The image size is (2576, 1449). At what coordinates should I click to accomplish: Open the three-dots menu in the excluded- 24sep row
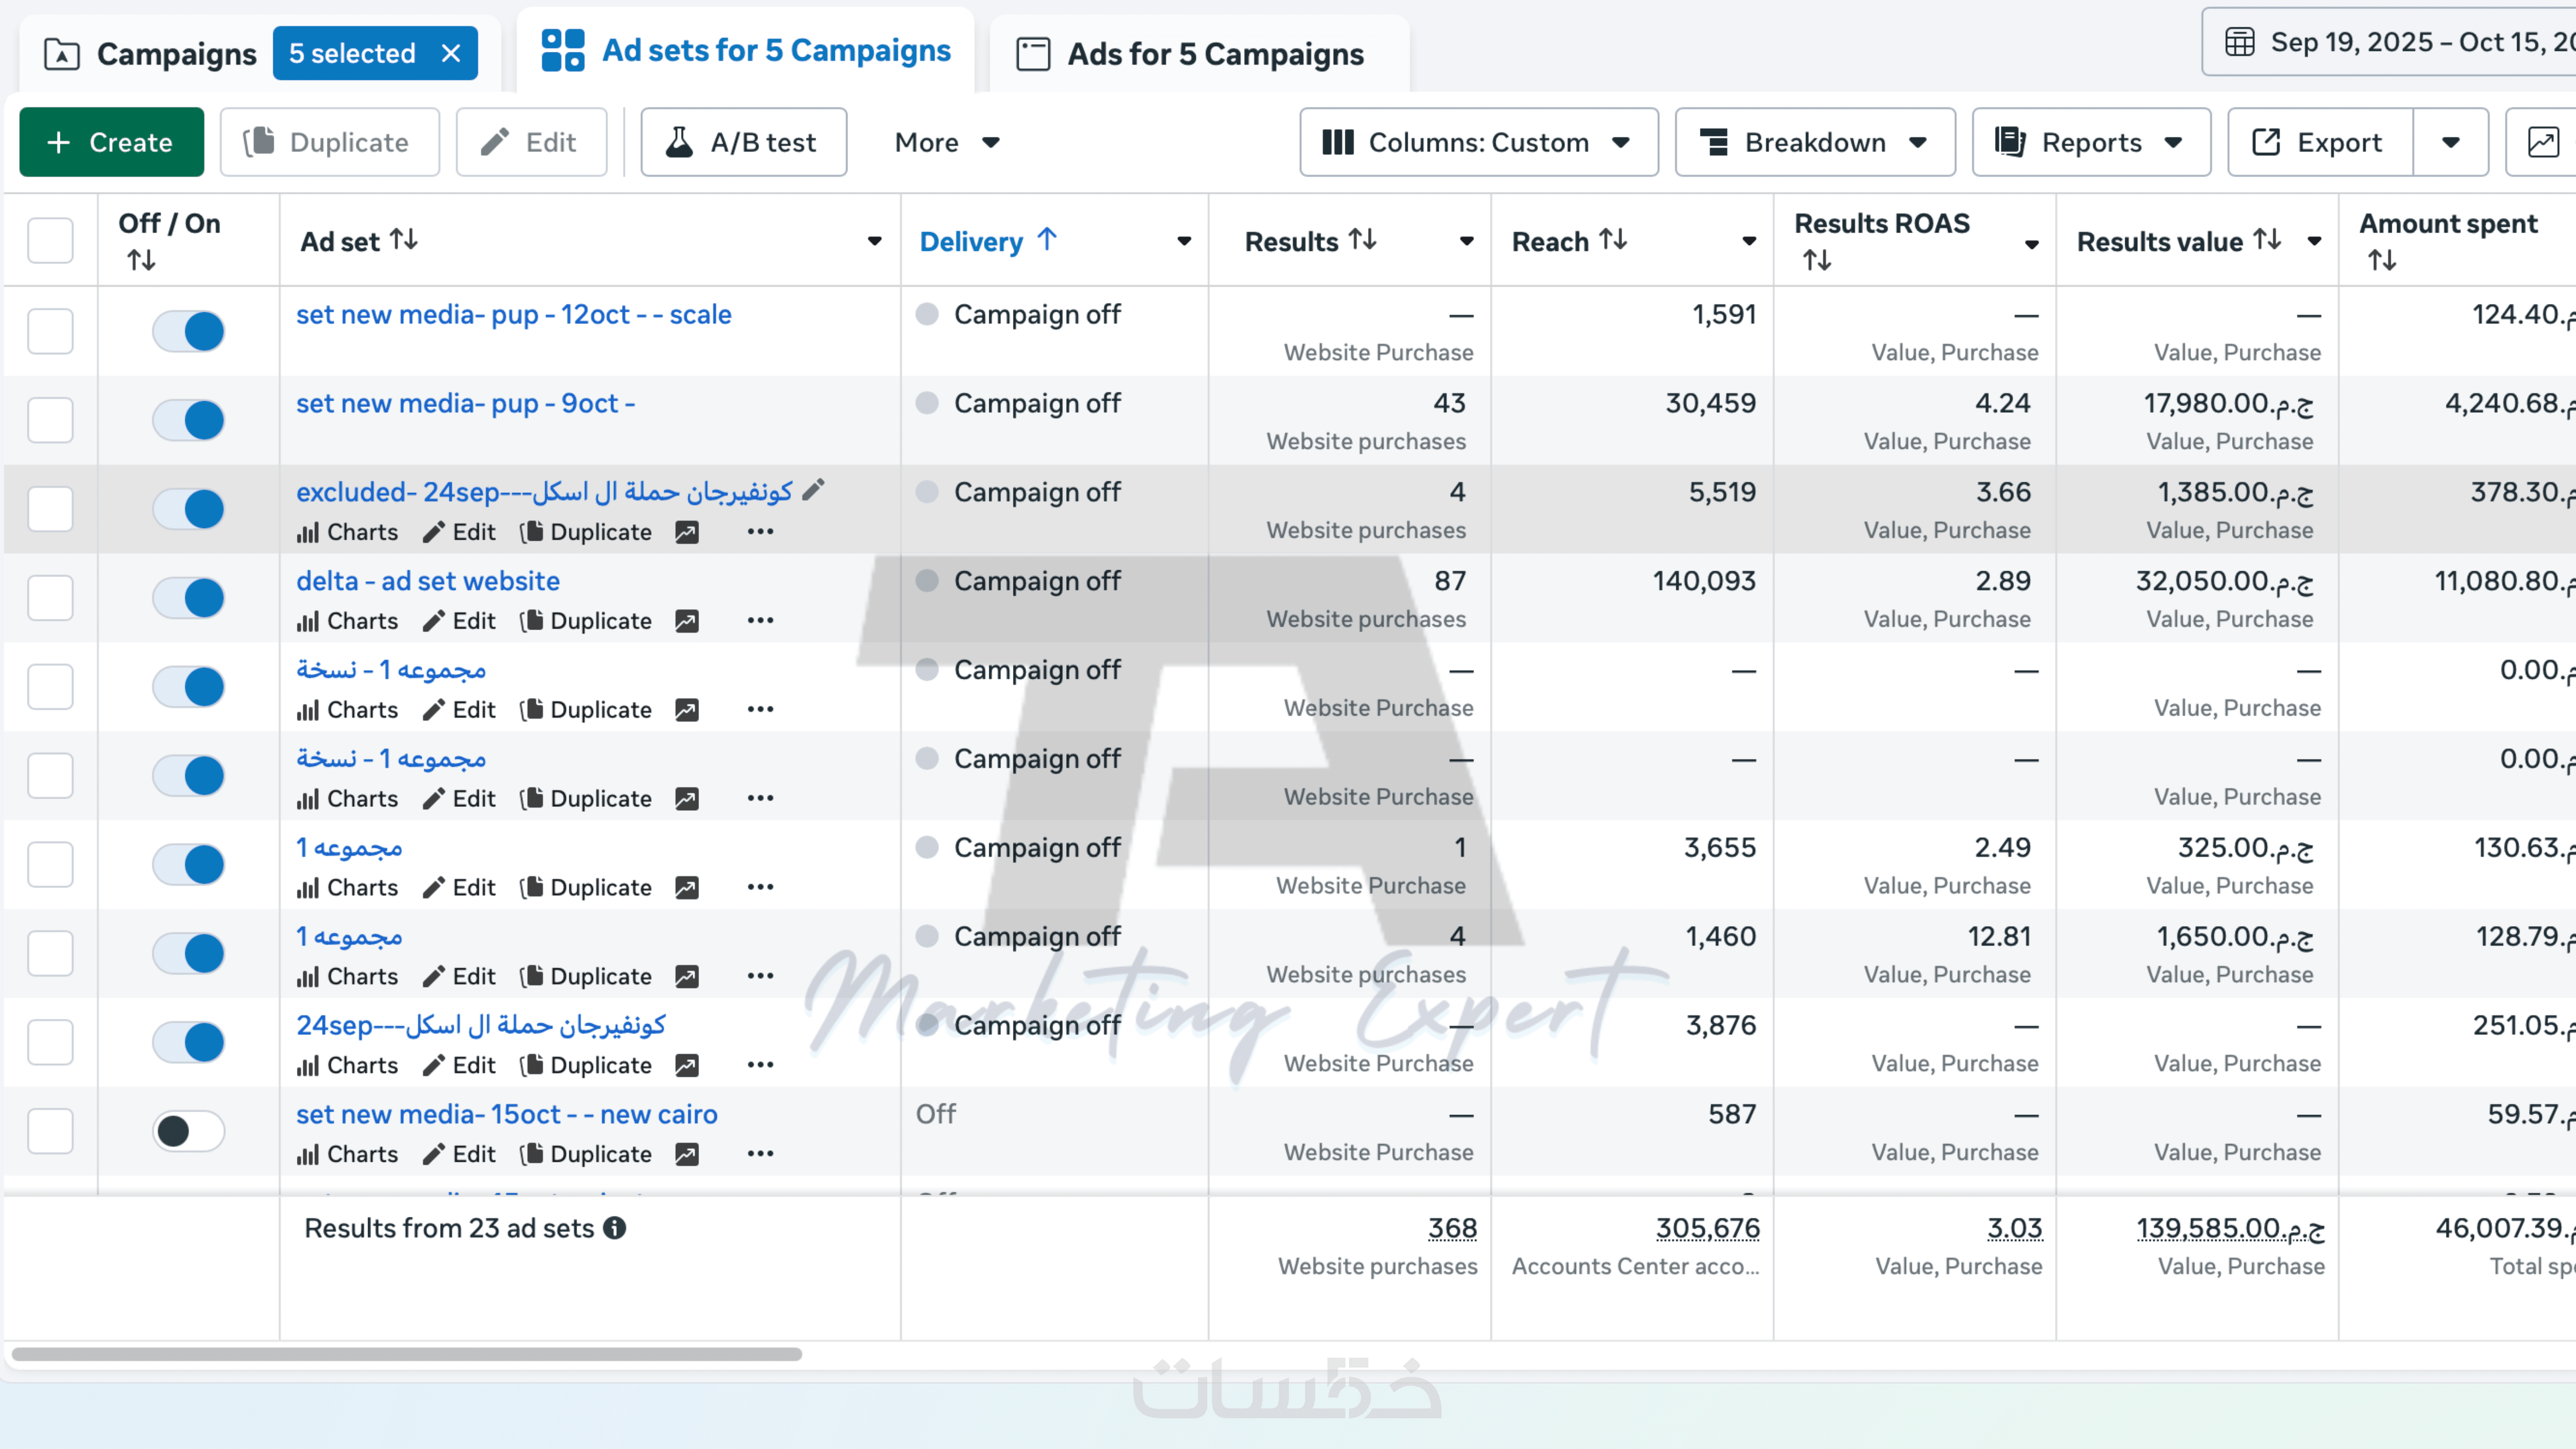(760, 532)
